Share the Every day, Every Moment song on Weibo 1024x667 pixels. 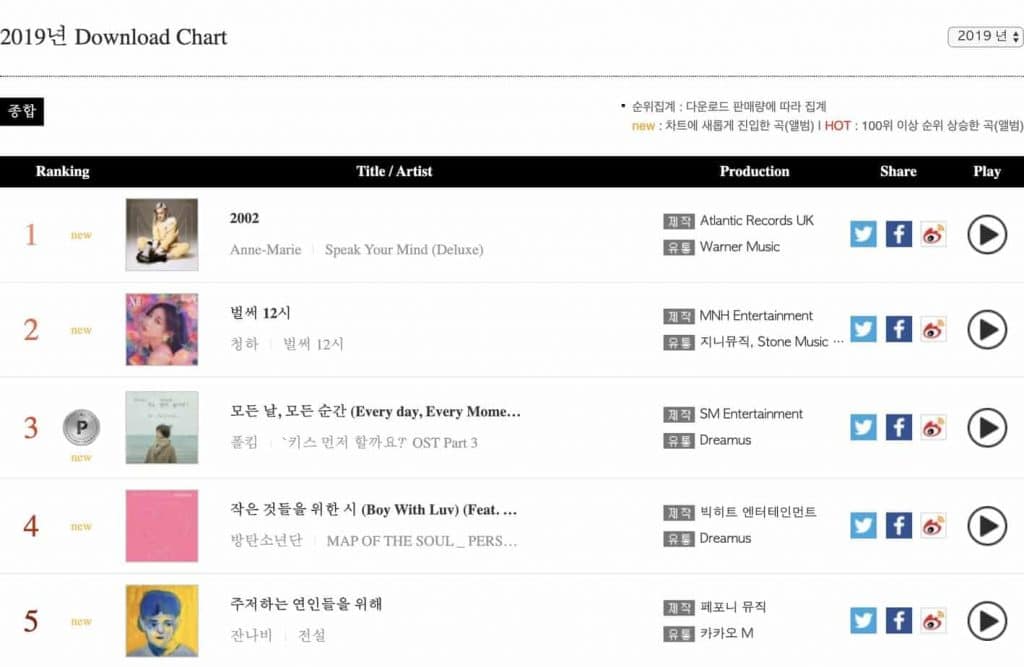click(x=933, y=427)
